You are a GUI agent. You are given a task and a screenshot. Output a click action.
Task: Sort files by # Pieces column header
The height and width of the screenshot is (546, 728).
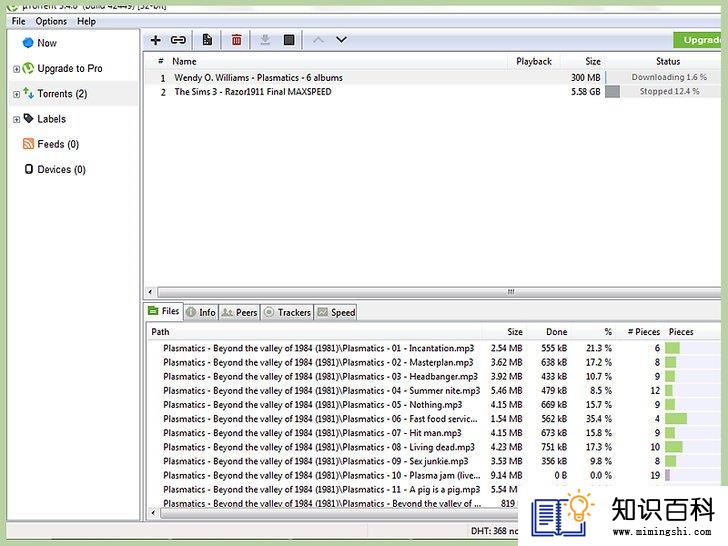[x=644, y=332]
